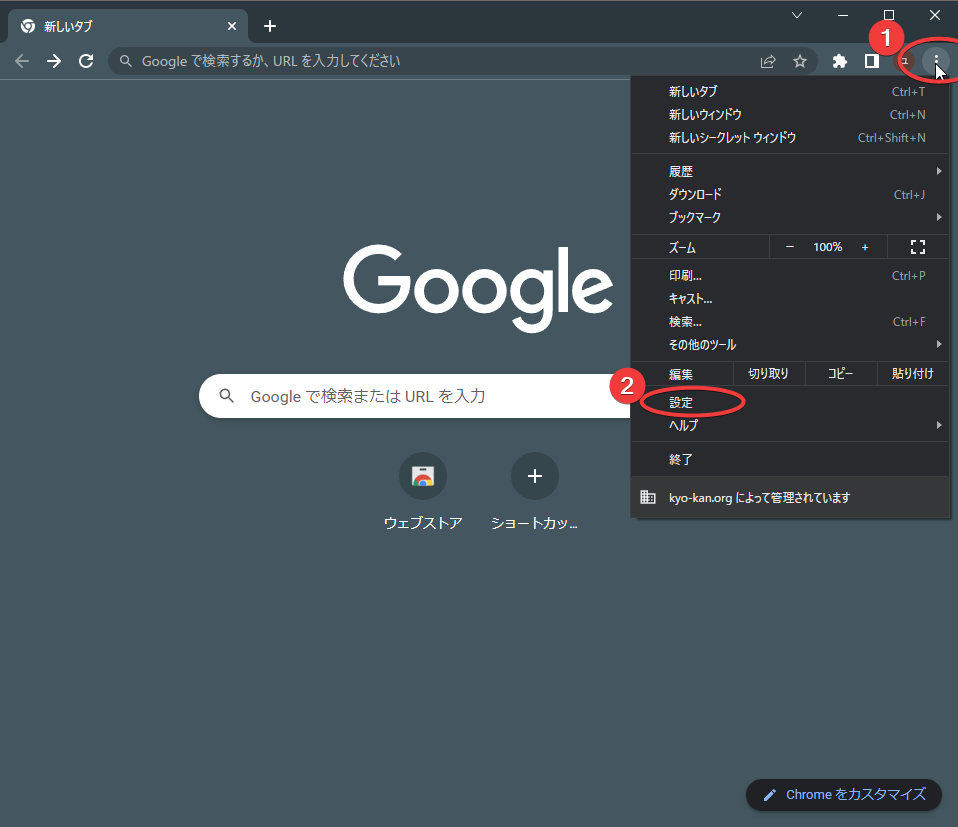Open the tab search chevron
The height and width of the screenshot is (827, 958).
(797, 15)
